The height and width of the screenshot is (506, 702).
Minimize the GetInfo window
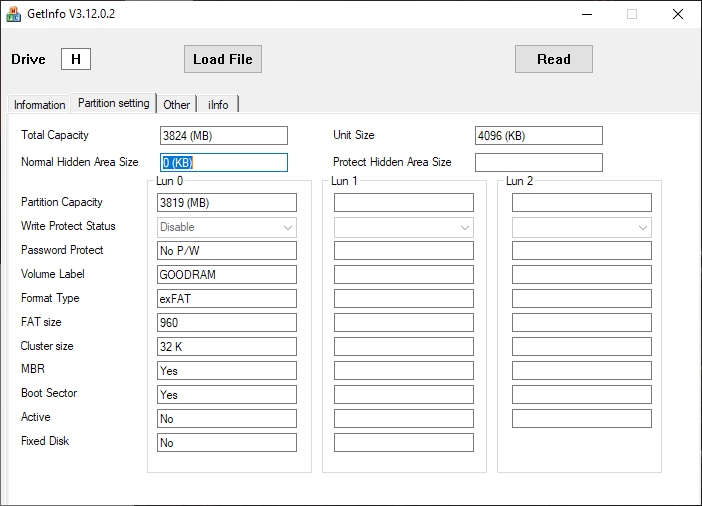coord(586,14)
